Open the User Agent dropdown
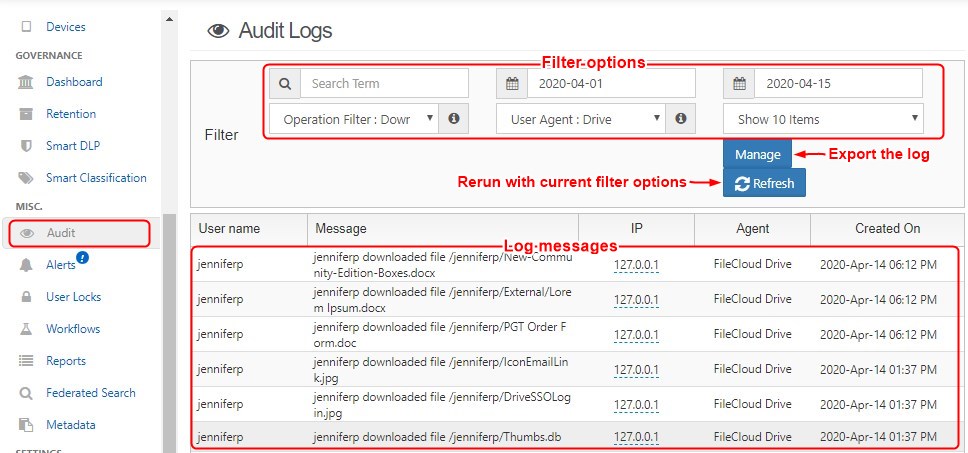The image size is (968, 453). (581, 119)
